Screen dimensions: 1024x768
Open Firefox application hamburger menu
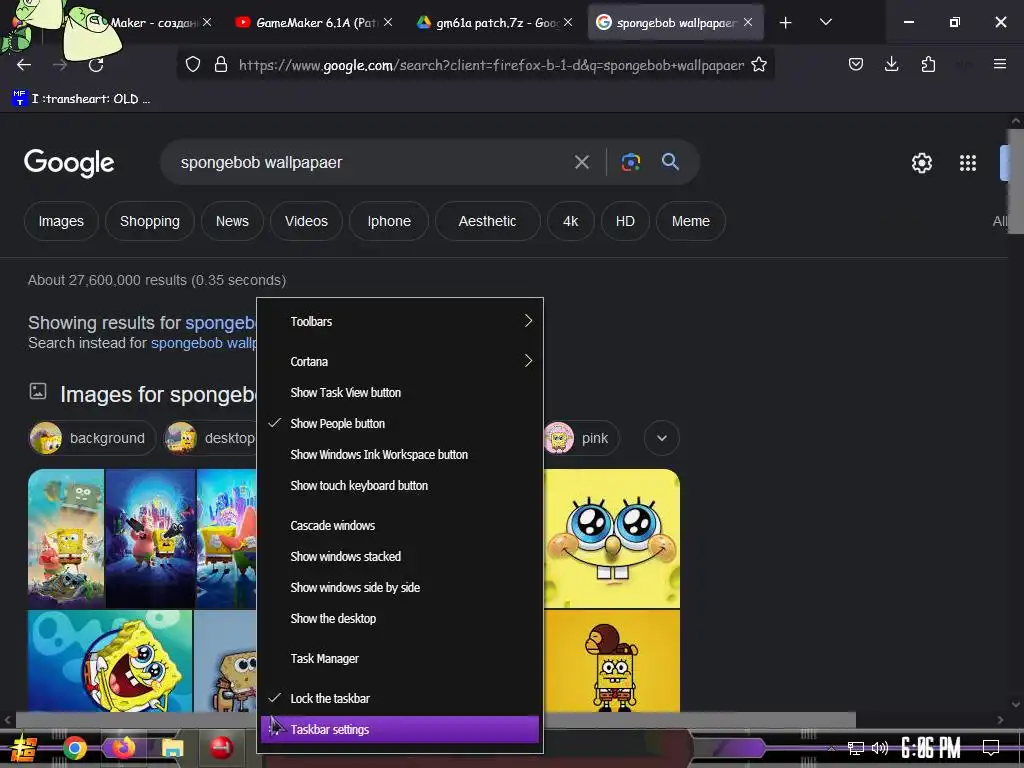pos(999,64)
